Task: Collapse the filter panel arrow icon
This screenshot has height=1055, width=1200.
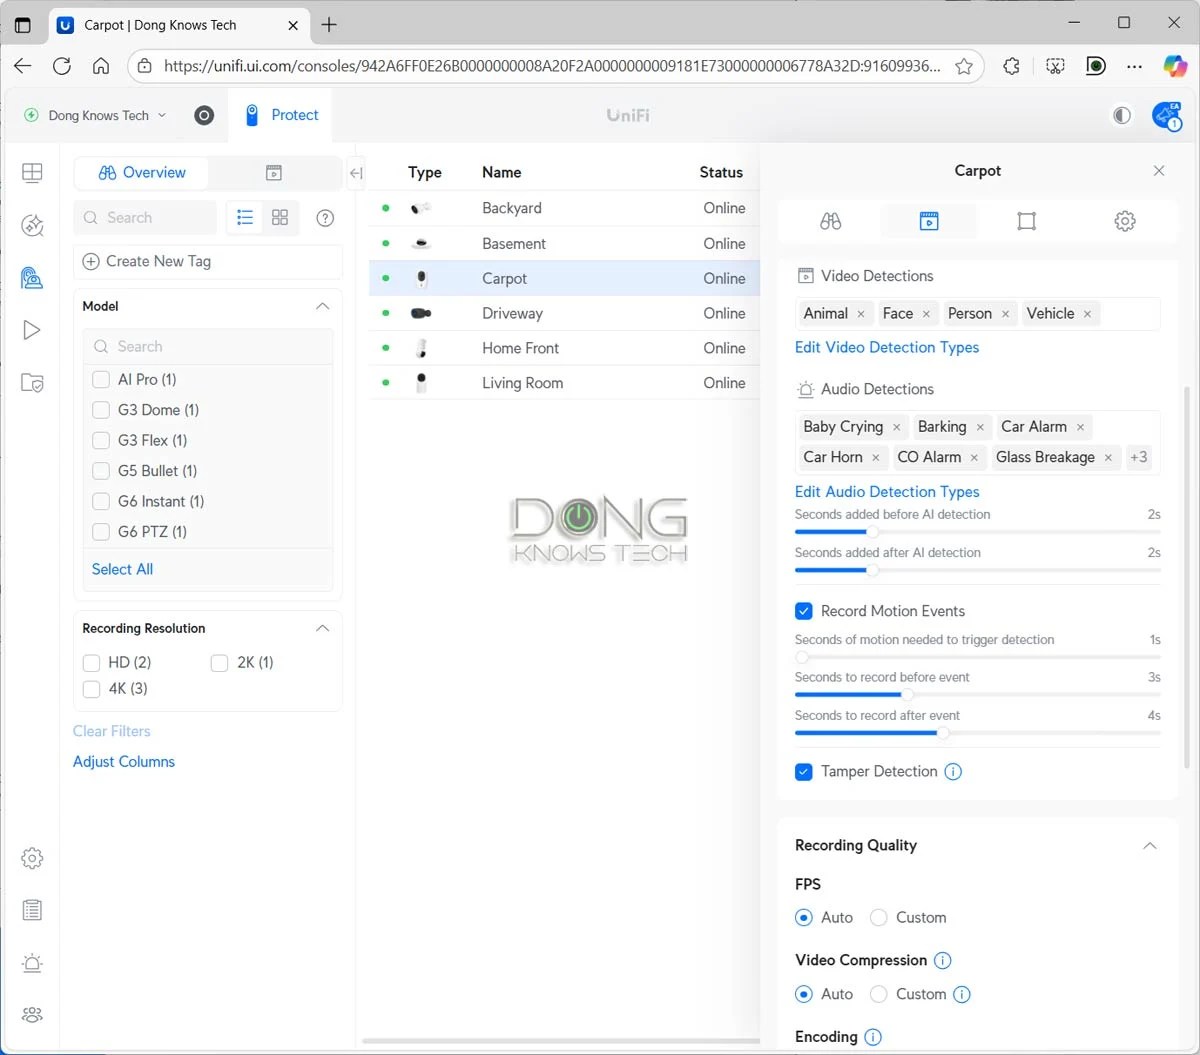Action: 356,173
